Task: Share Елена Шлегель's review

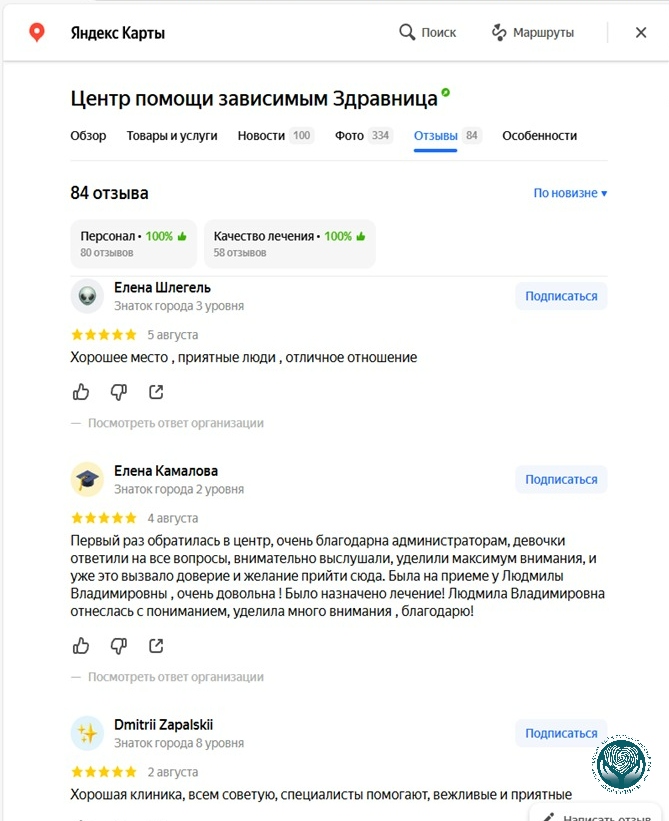Action: click(156, 392)
